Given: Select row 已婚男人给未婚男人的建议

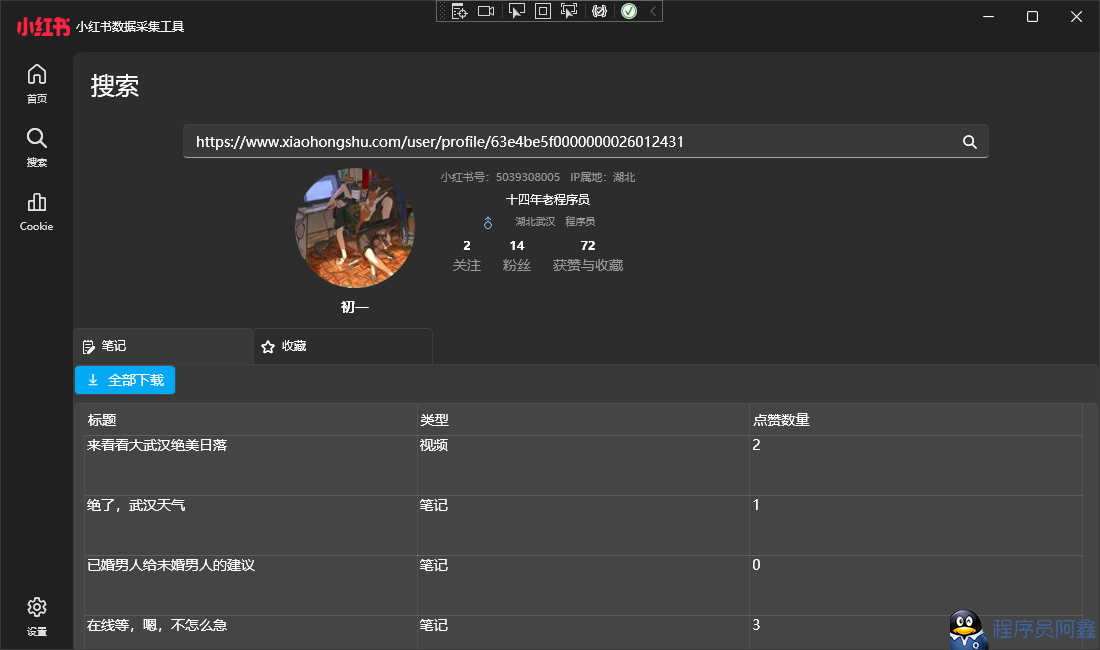Looking at the screenshot, I should coord(583,586).
